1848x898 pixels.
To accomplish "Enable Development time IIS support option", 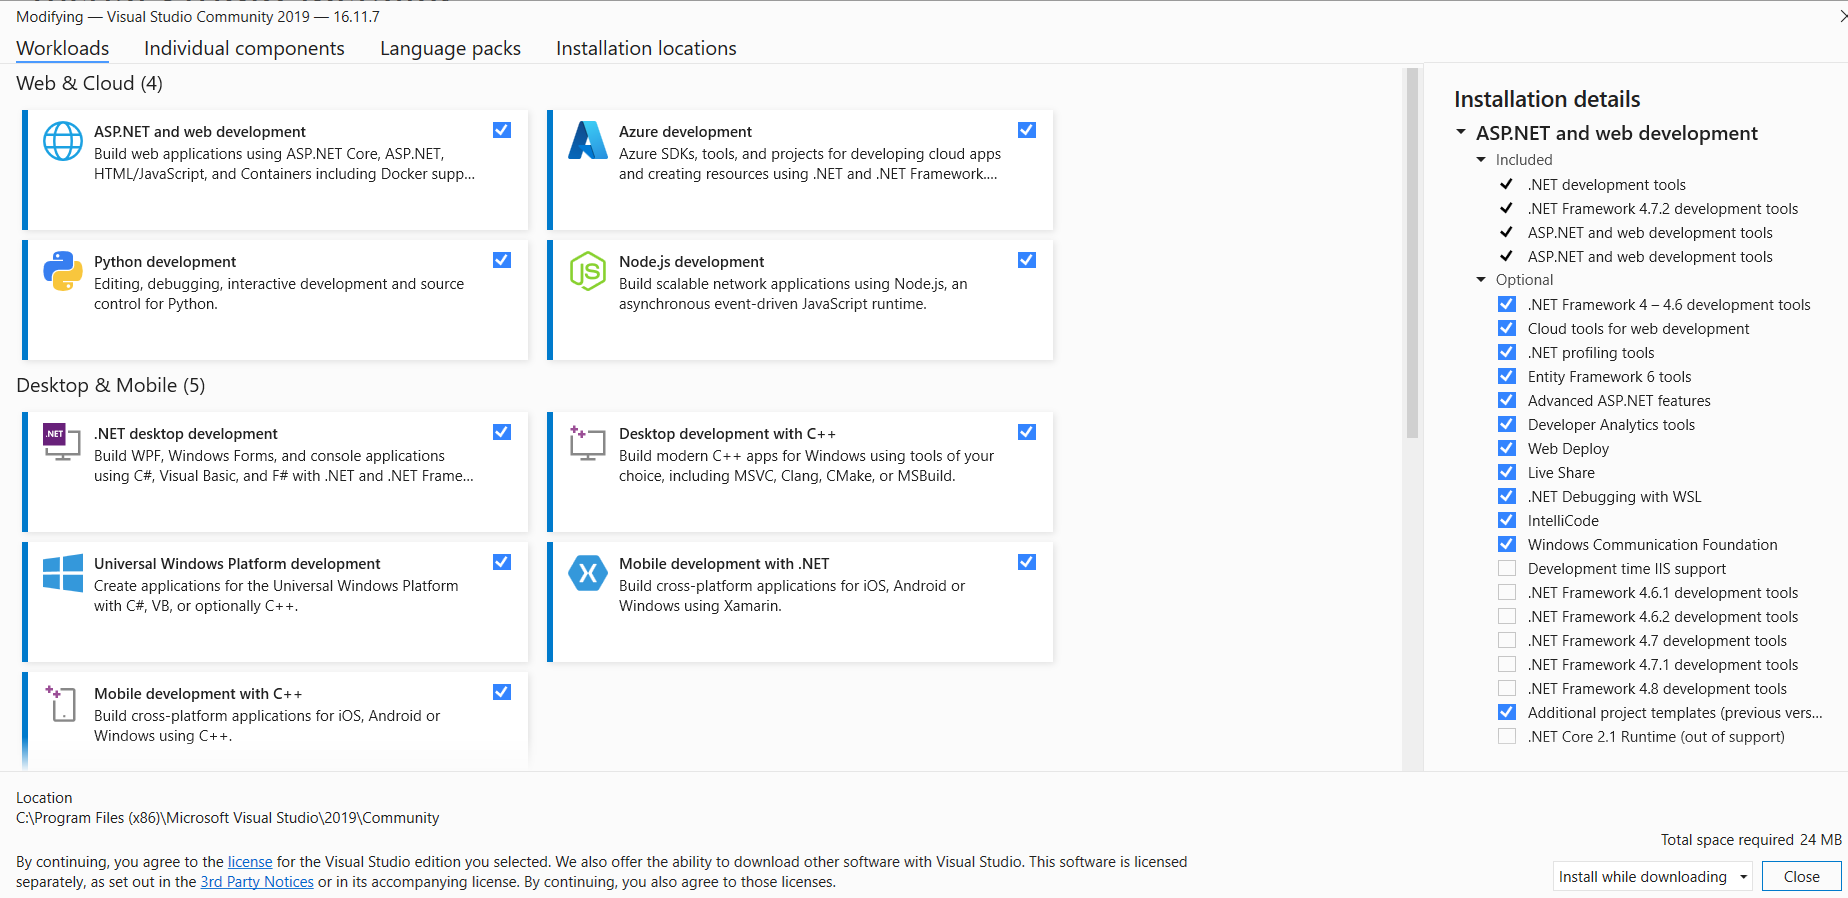I will click(x=1507, y=568).
